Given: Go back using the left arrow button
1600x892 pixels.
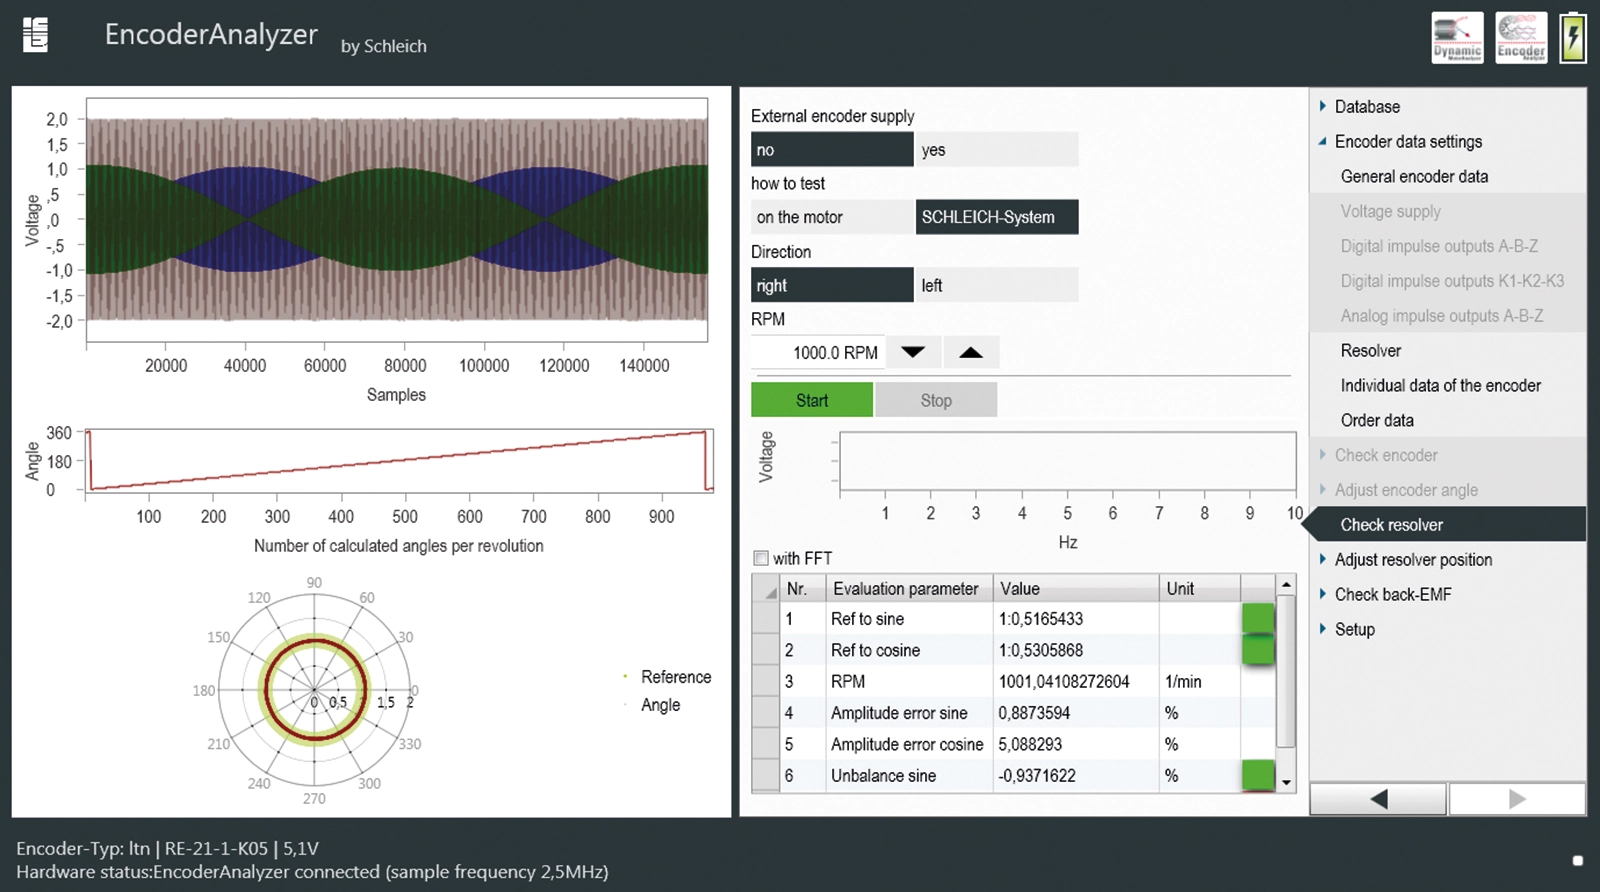Looking at the screenshot, I should [1378, 798].
